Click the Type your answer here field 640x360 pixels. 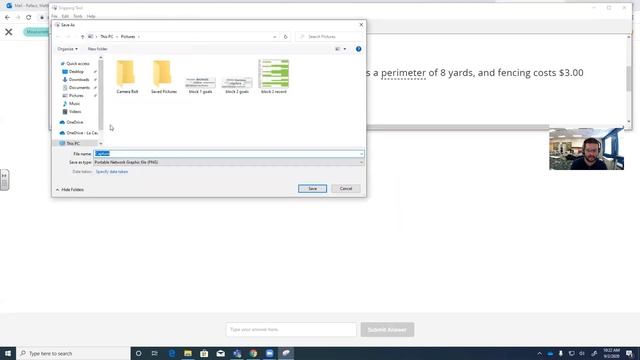(x=291, y=329)
